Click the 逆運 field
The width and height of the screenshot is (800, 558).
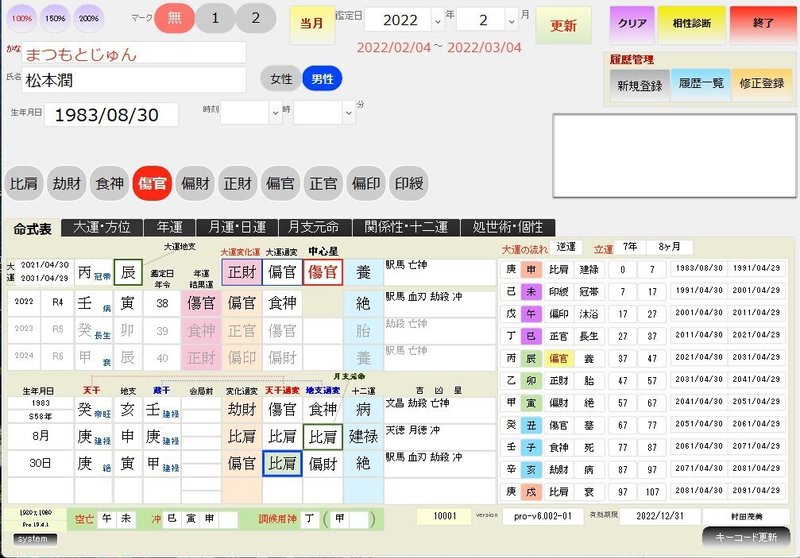(566, 247)
